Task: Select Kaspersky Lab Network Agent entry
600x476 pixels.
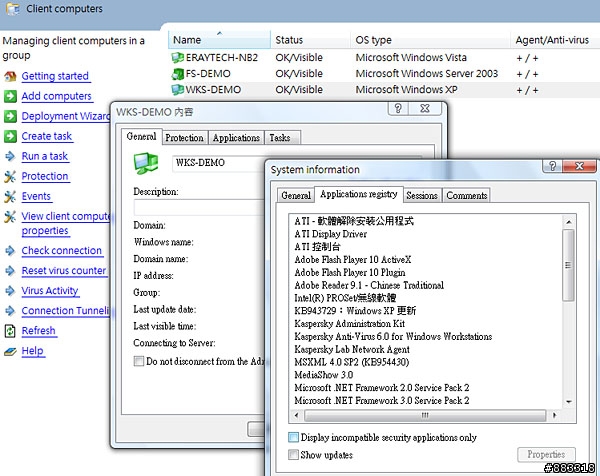Action: pos(352,349)
